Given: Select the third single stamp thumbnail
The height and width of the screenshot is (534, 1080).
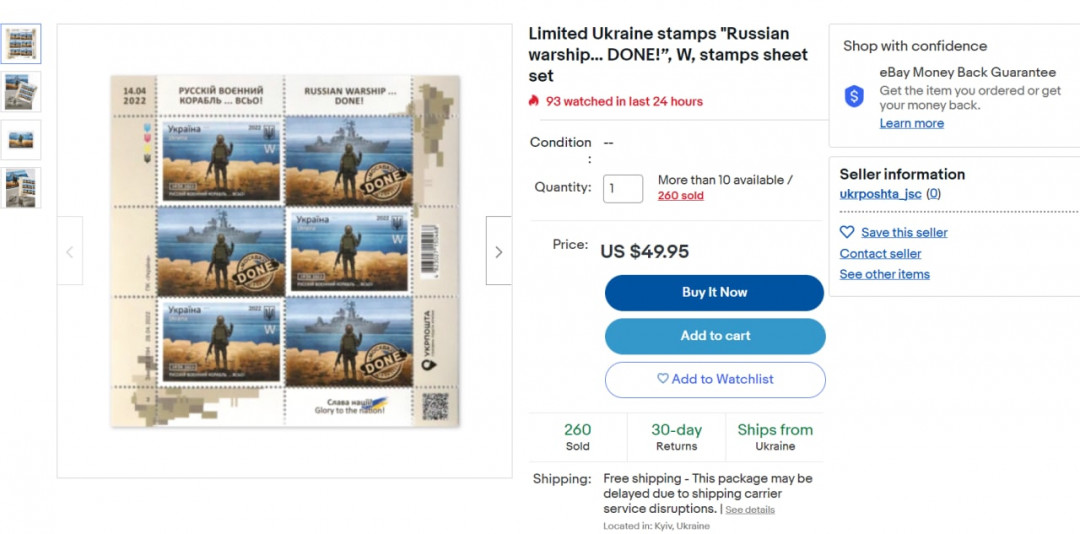Looking at the screenshot, I should [21, 140].
